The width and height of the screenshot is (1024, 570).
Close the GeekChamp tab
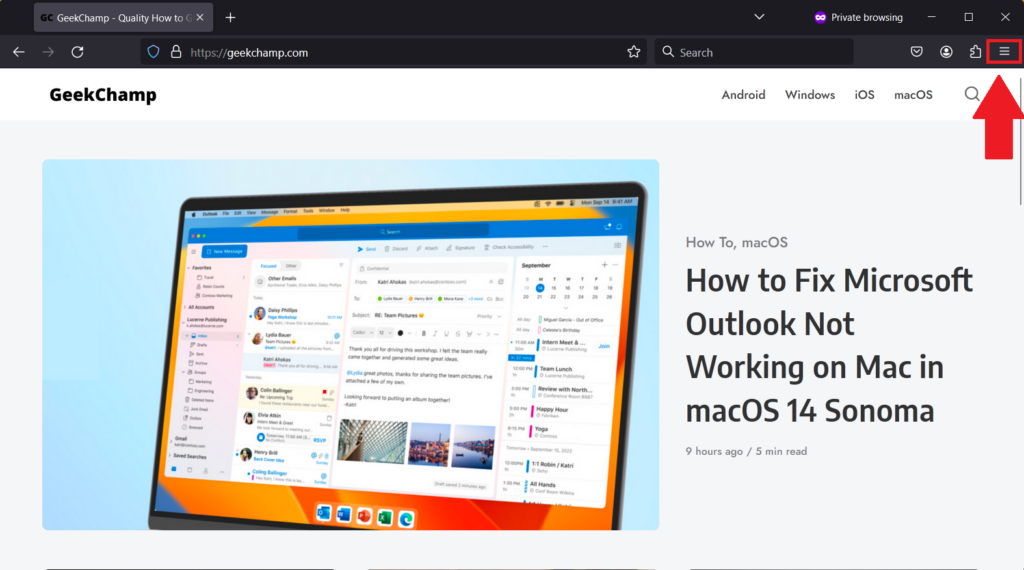tap(200, 18)
